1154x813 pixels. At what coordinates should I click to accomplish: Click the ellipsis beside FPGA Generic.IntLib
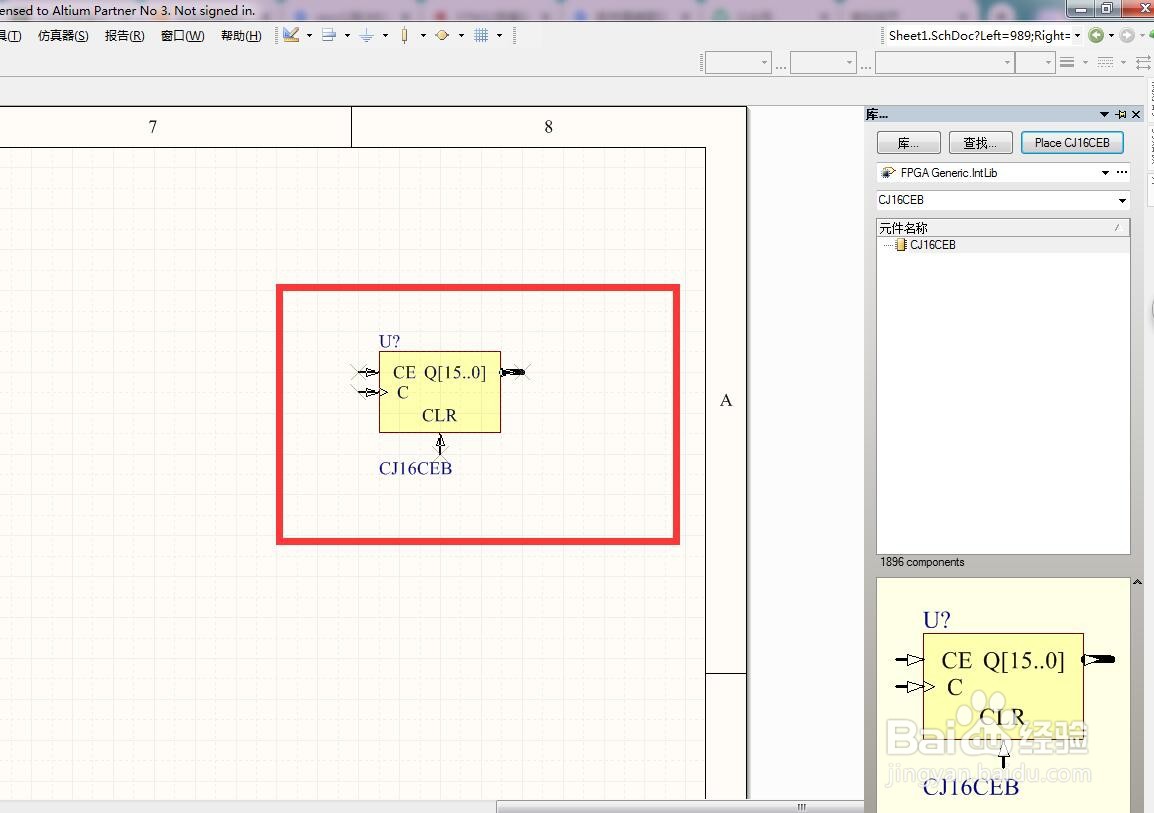1122,172
